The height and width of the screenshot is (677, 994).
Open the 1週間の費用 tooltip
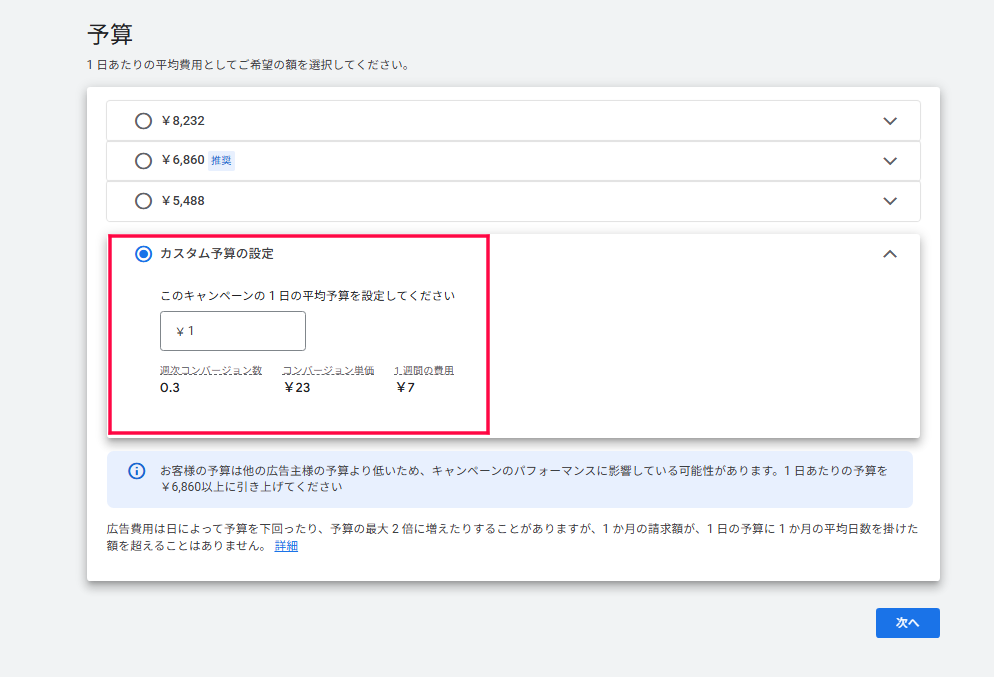pos(426,369)
